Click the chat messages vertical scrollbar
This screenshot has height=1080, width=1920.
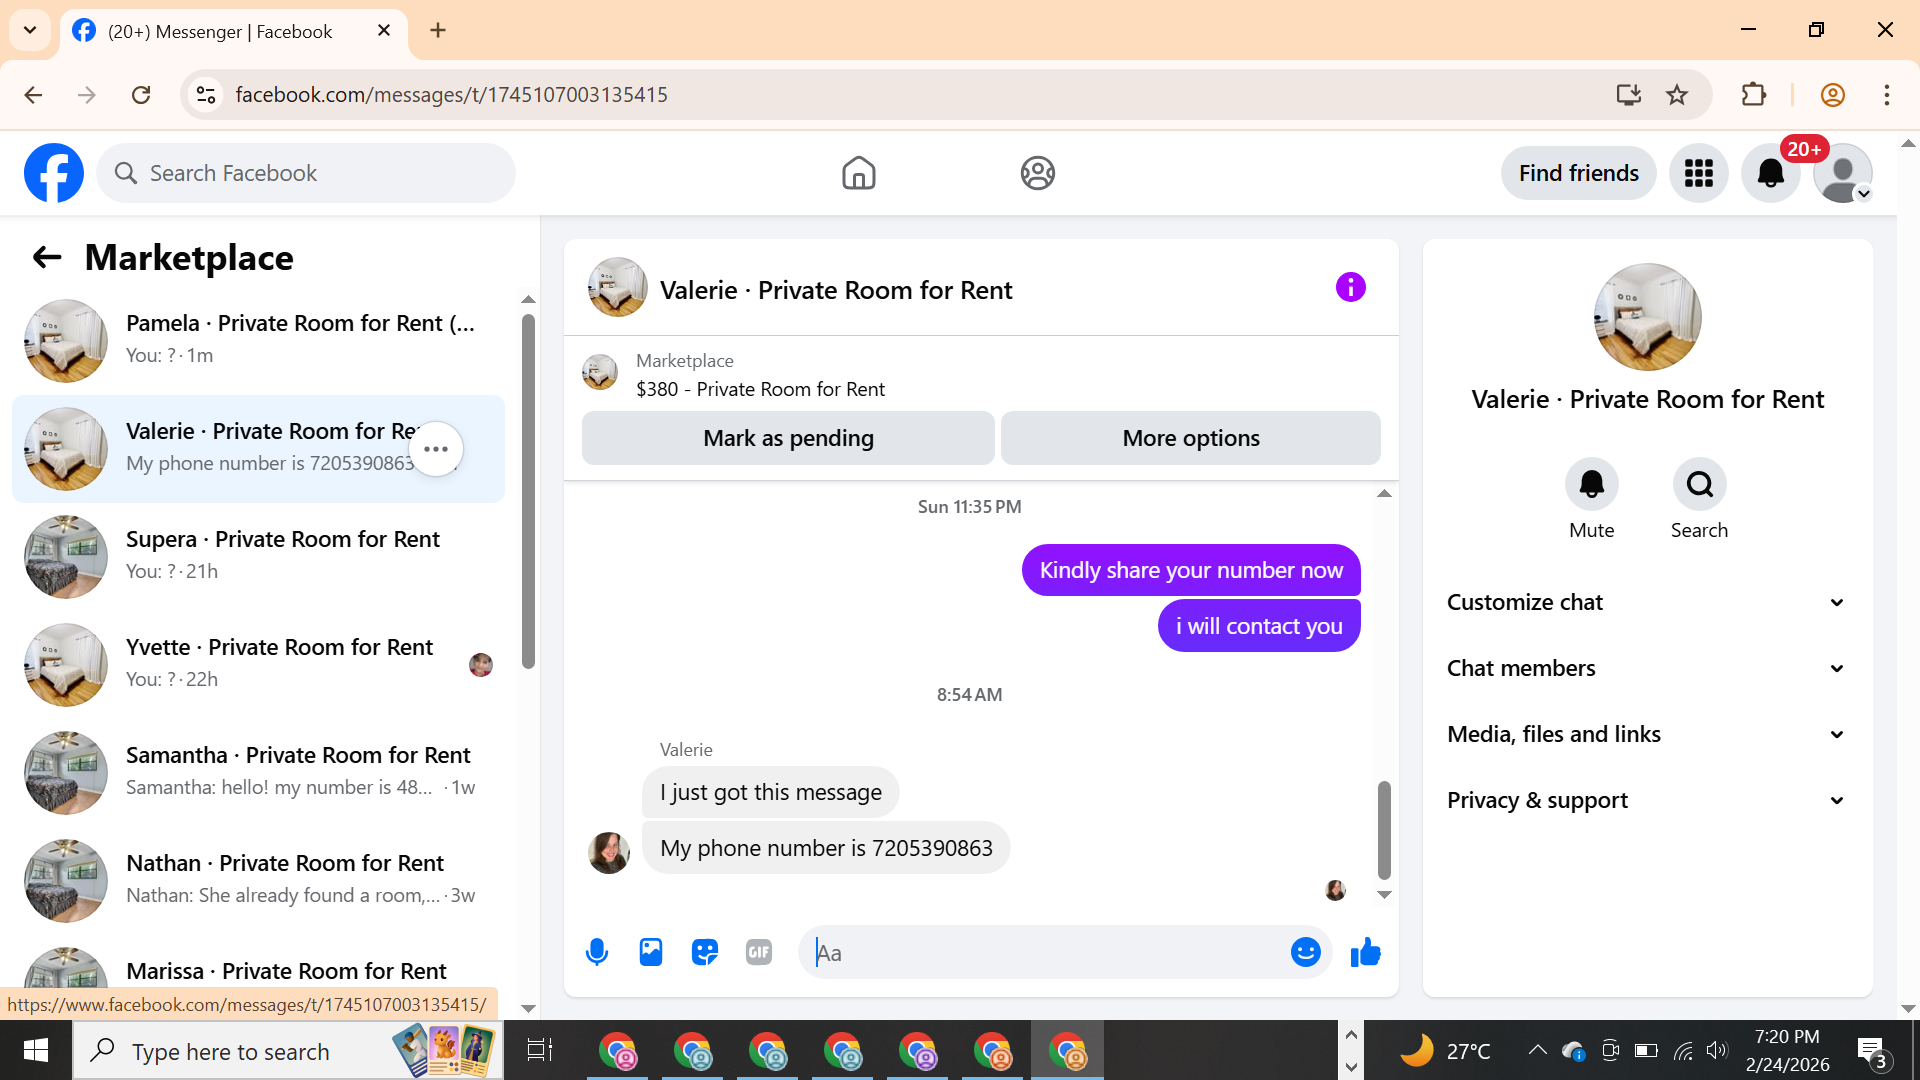click(x=1384, y=830)
